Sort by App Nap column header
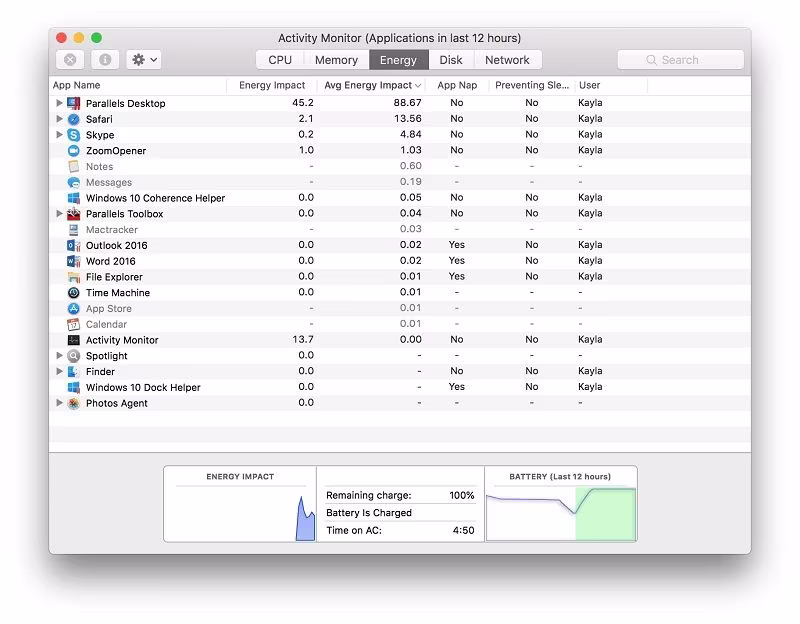This screenshot has width=800, height=624. (457, 85)
